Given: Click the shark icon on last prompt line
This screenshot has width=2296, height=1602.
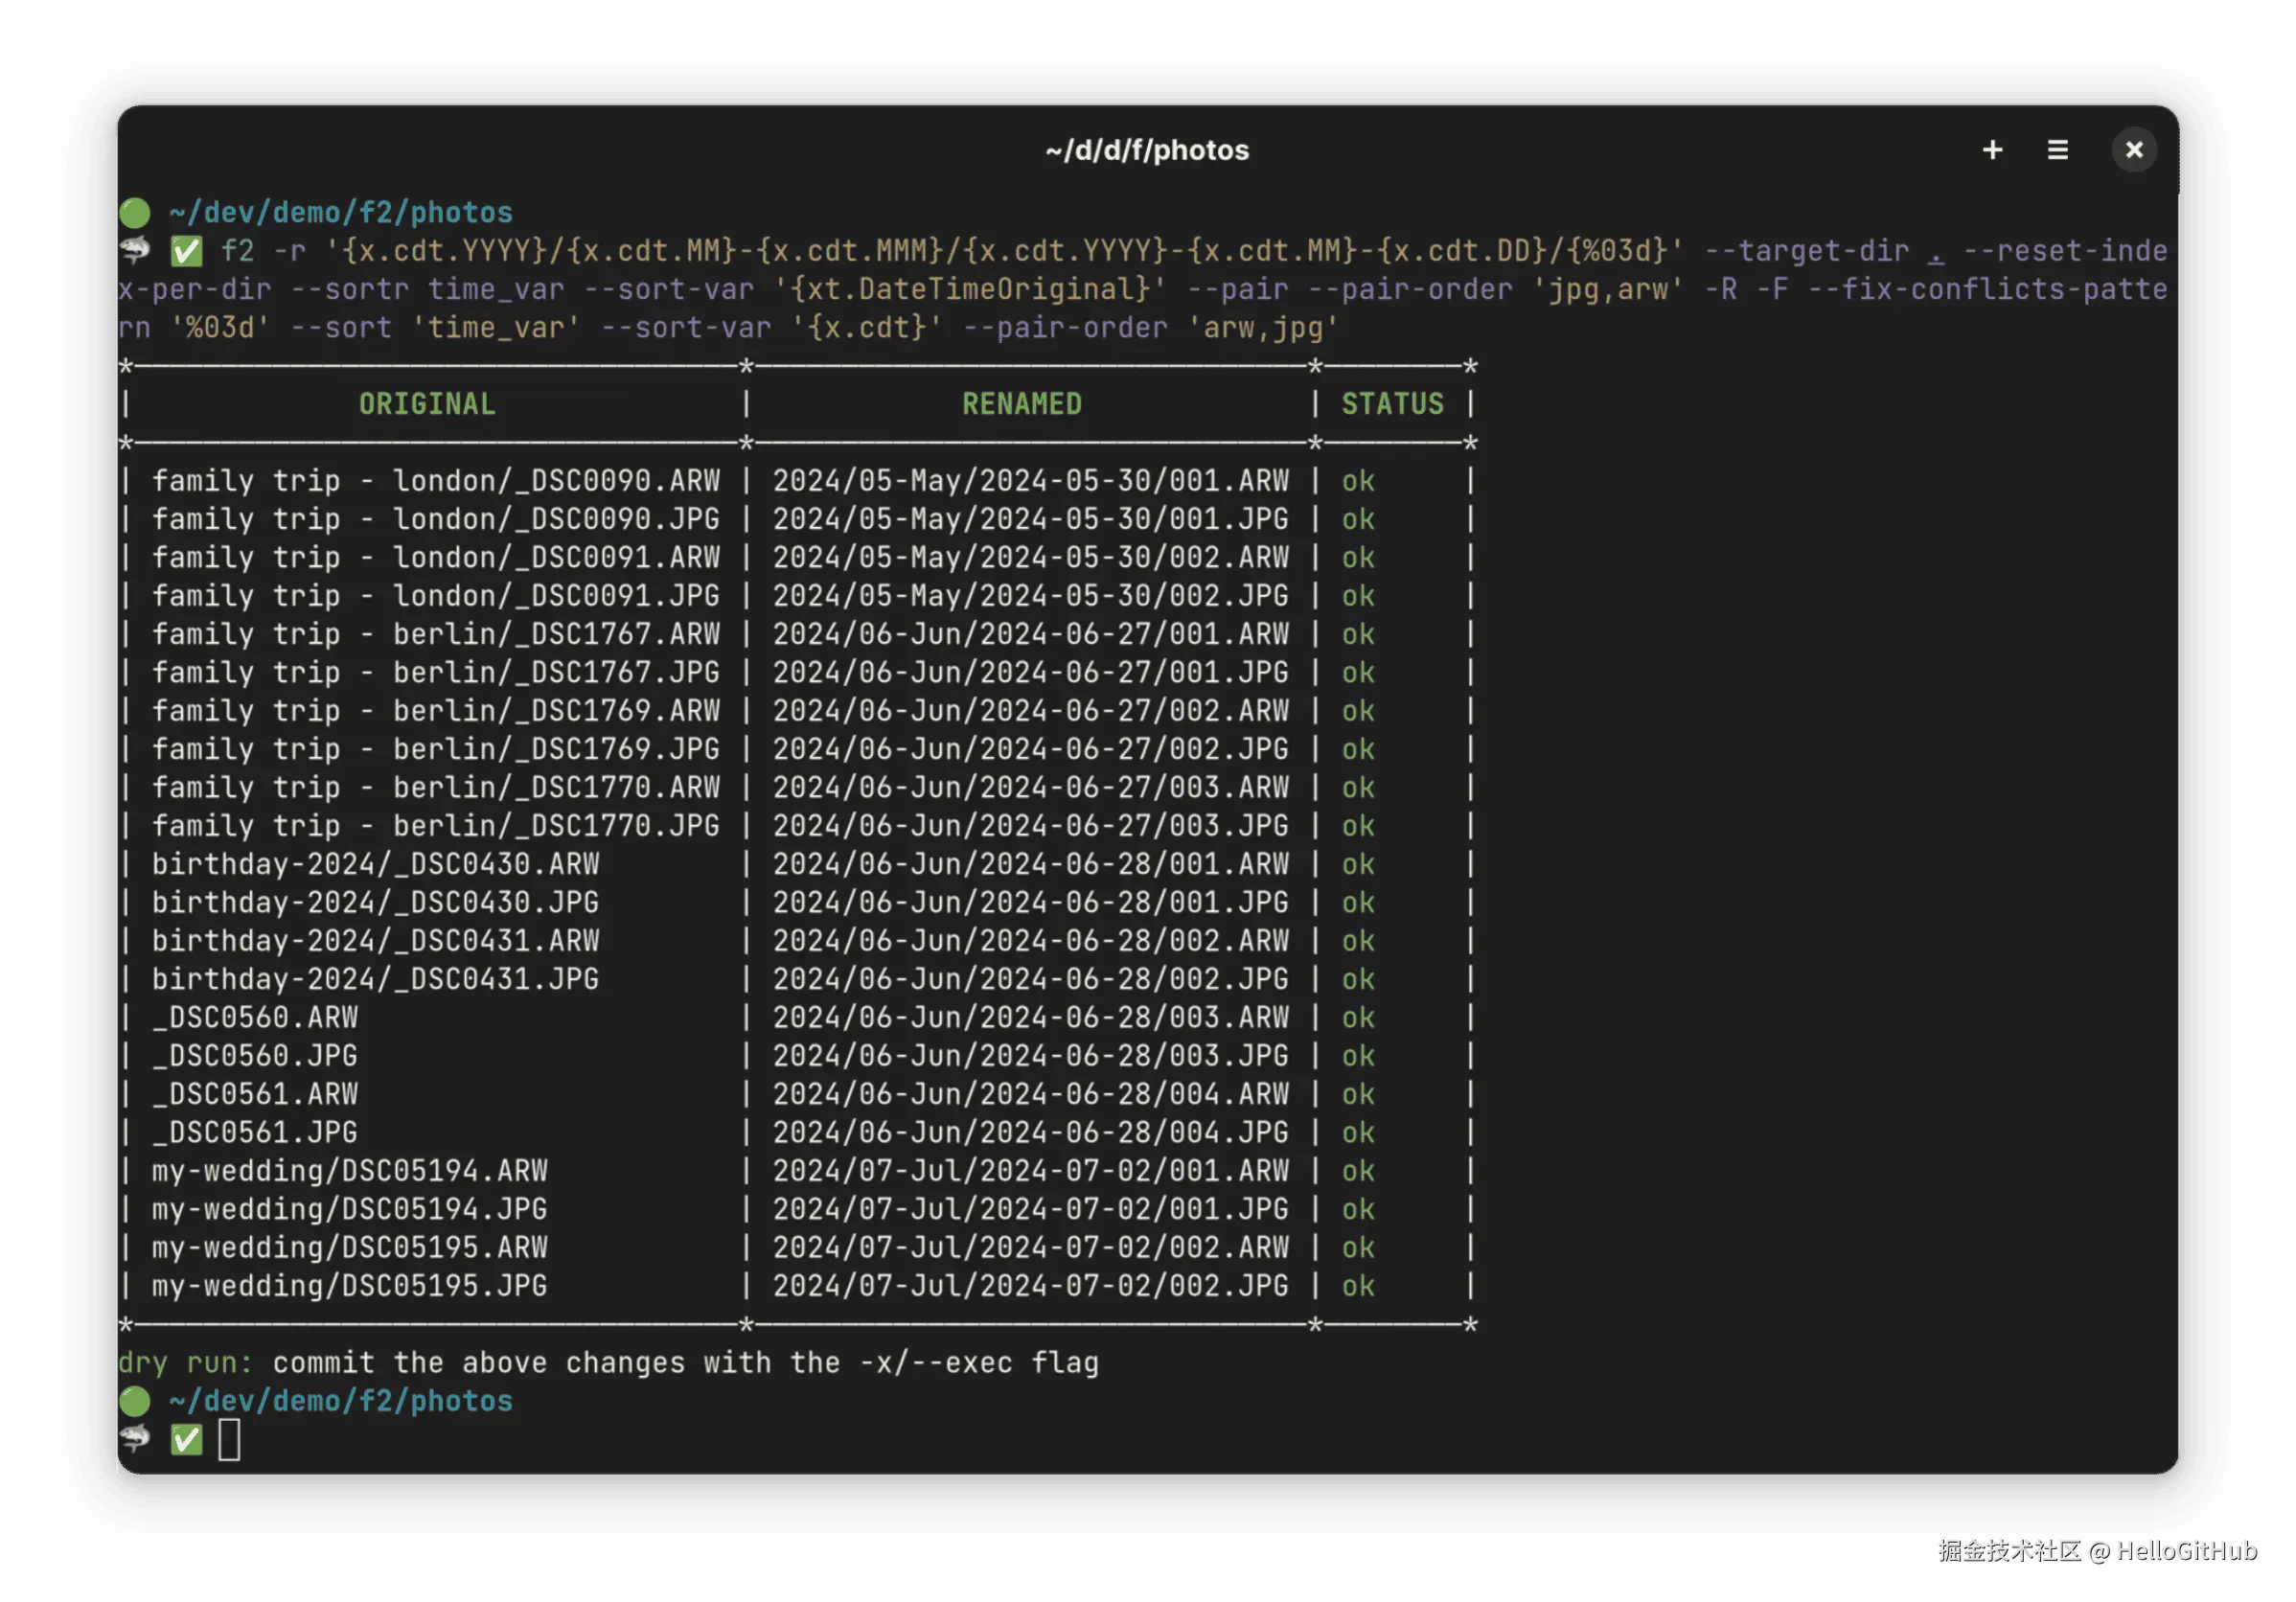Looking at the screenshot, I should pyautogui.click(x=135, y=1439).
